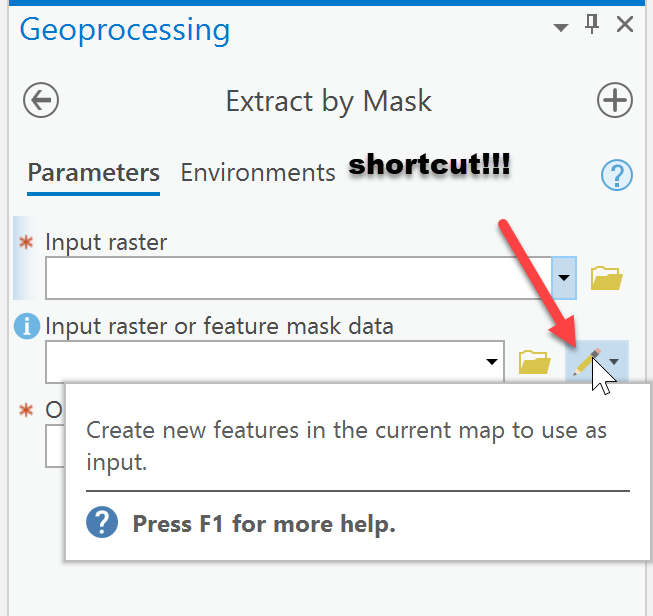Click the Extract by Mask tool title
This screenshot has width=653, height=616.
(328, 101)
